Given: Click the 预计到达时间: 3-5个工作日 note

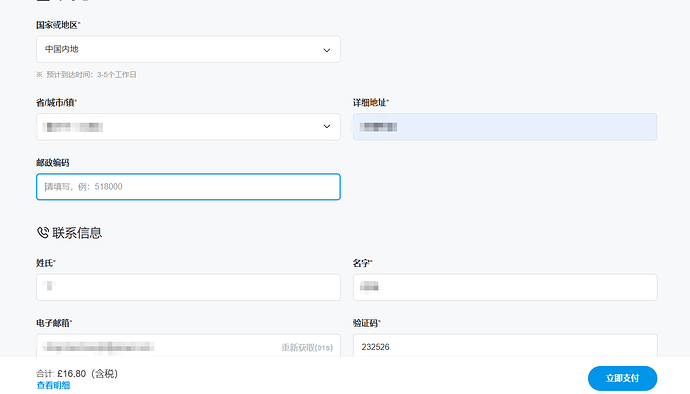Looking at the screenshot, I should tap(86, 75).
